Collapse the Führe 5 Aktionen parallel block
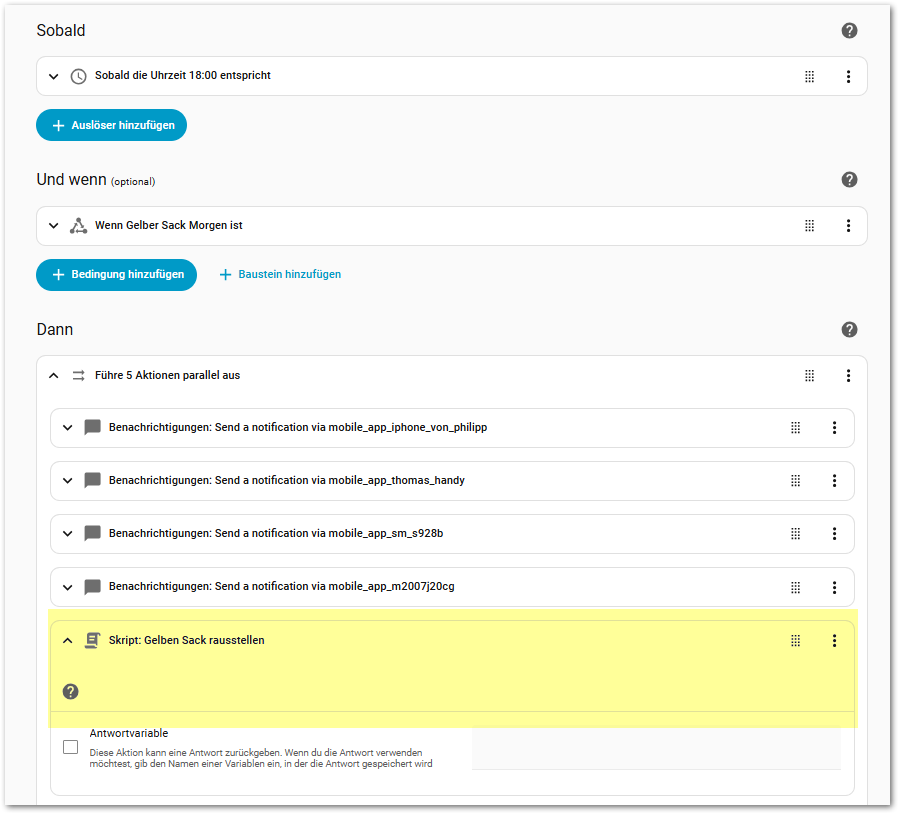The width and height of the screenshot is (899, 814). (x=54, y=376)
